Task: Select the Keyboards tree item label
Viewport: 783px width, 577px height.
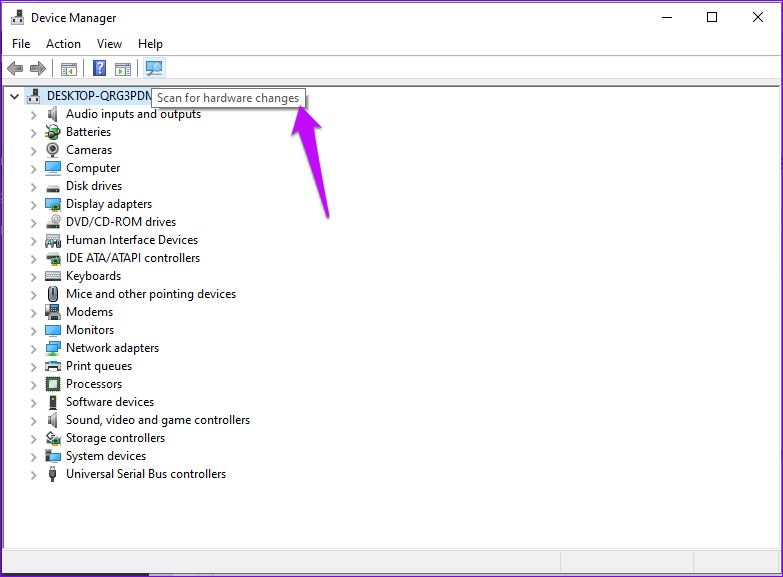Action: (93, 276)
